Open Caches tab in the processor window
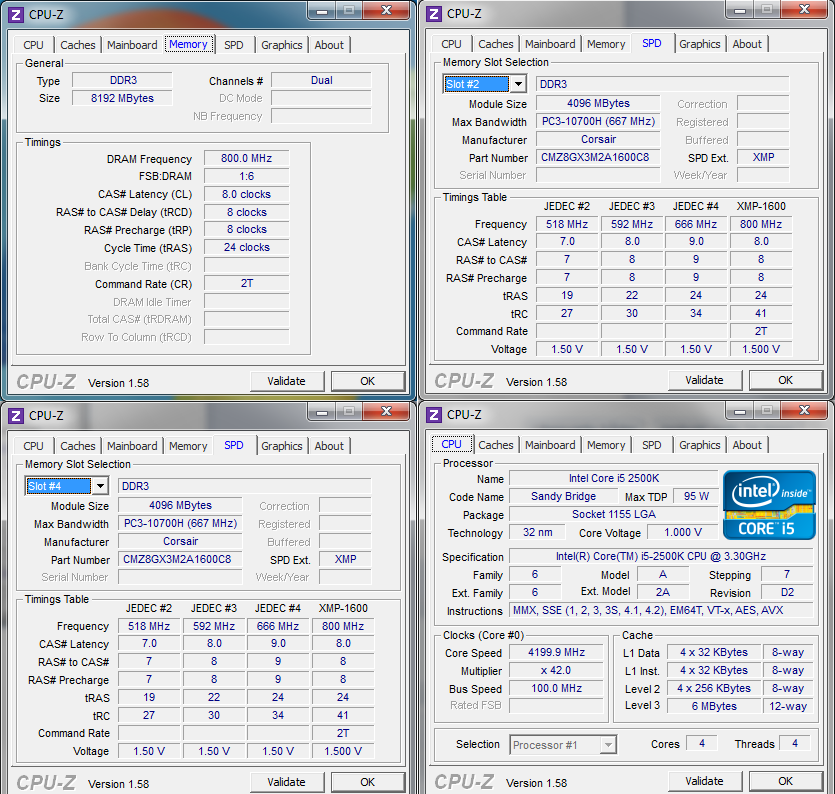 (x=496, y=445)
